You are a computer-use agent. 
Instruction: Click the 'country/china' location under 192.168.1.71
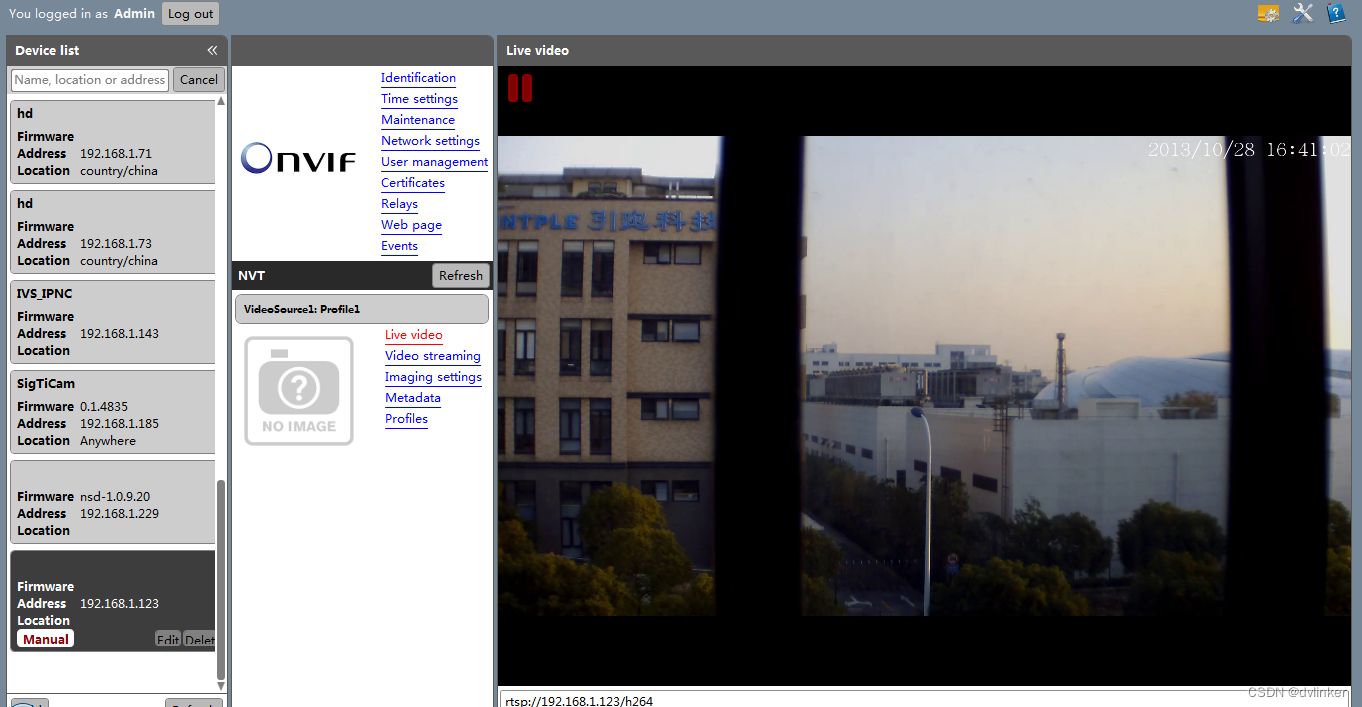(x=119, y=171)
